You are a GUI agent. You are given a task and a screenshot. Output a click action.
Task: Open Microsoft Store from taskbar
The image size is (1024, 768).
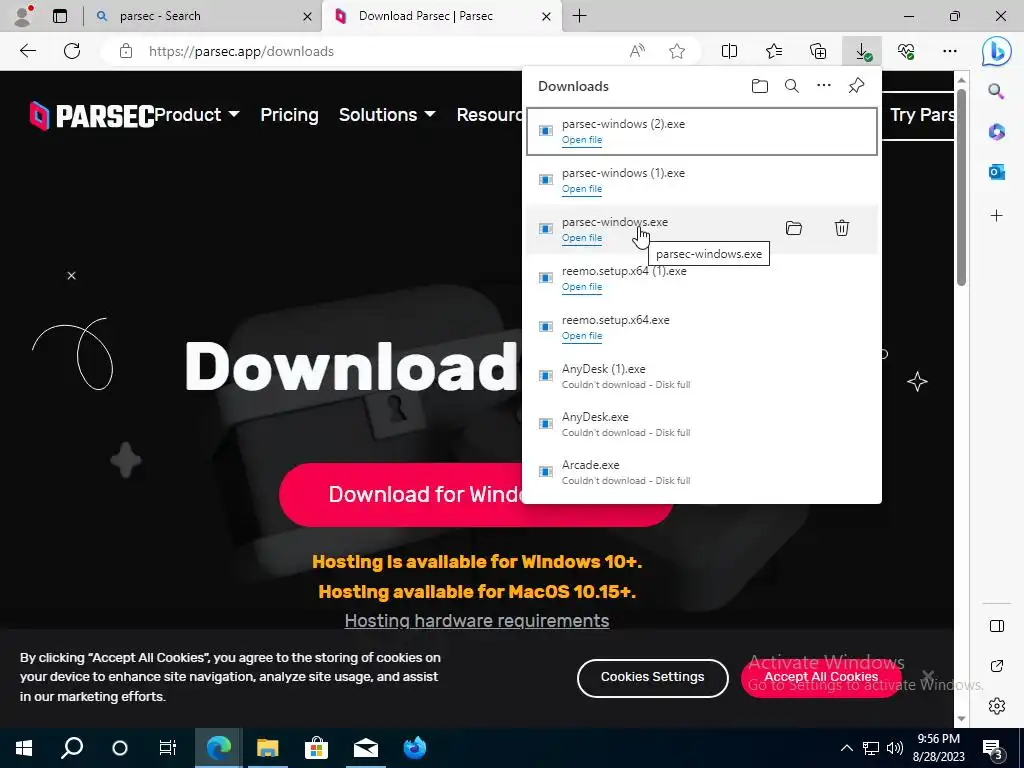pos(316,748)
